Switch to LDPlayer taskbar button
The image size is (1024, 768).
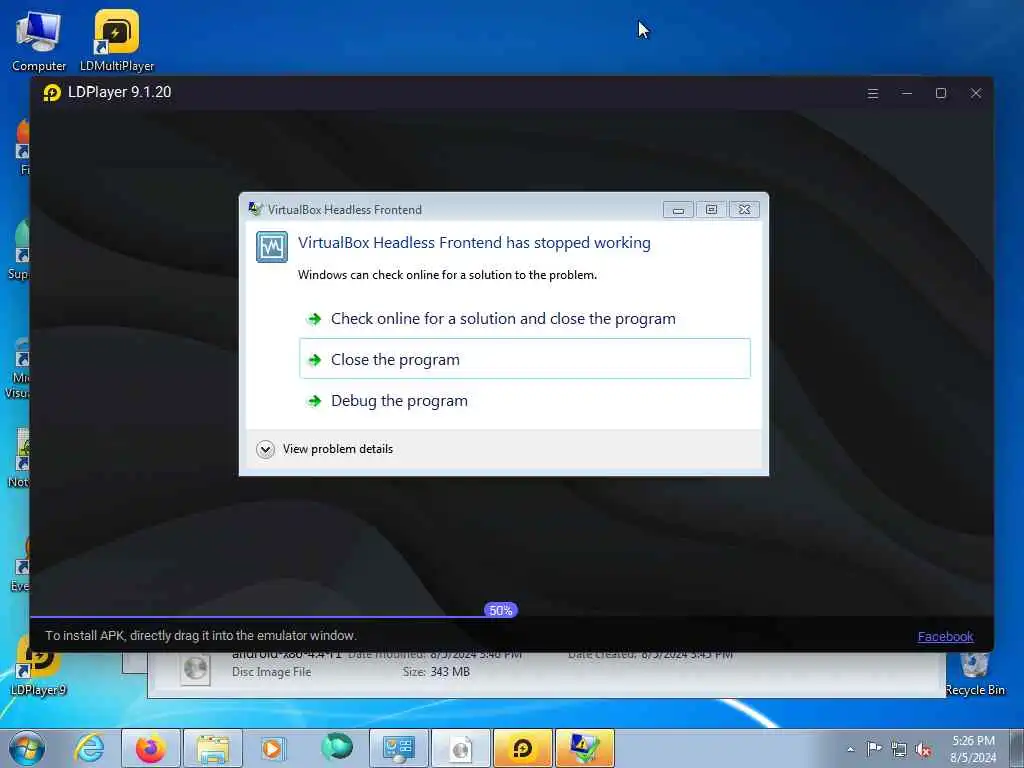523,748
